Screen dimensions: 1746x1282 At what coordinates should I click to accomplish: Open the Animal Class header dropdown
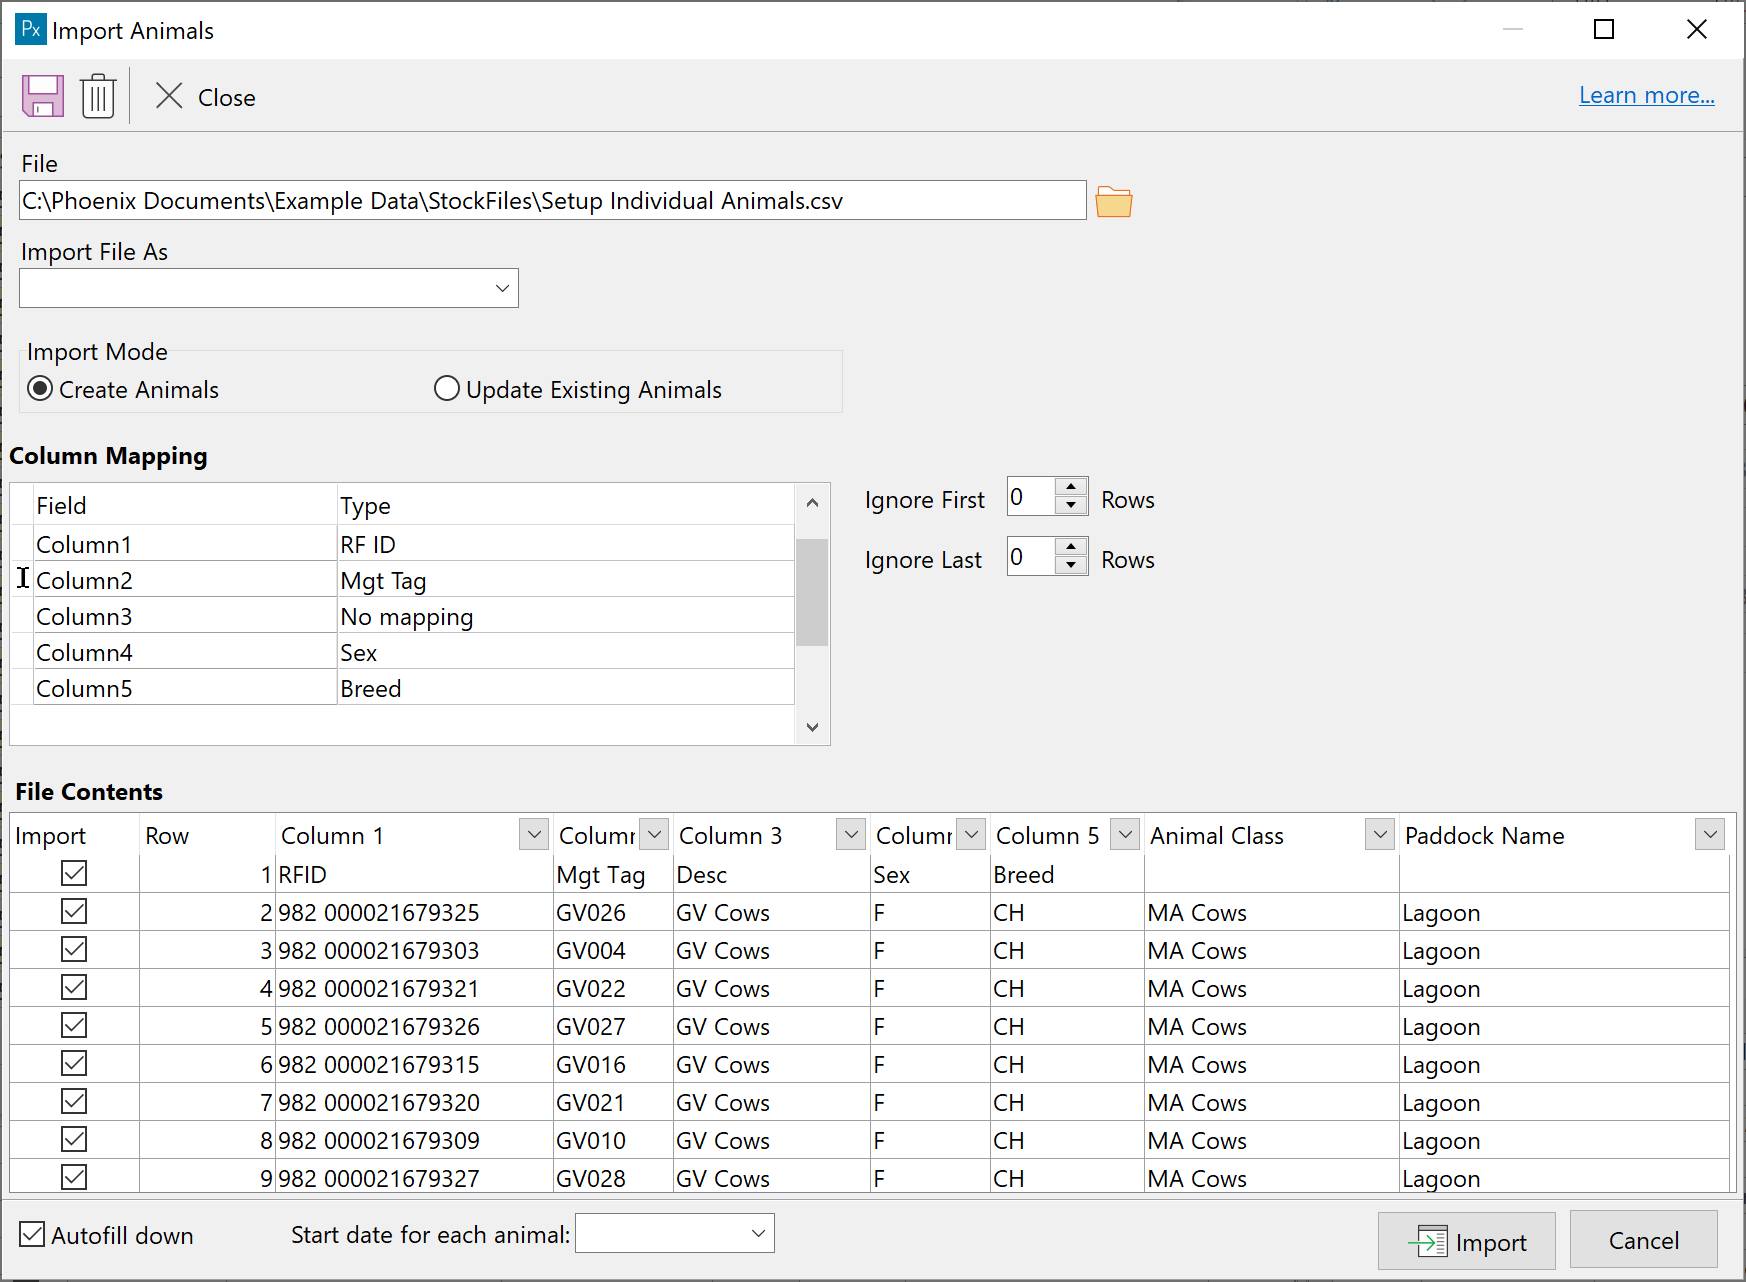(x=1380, y=834)
